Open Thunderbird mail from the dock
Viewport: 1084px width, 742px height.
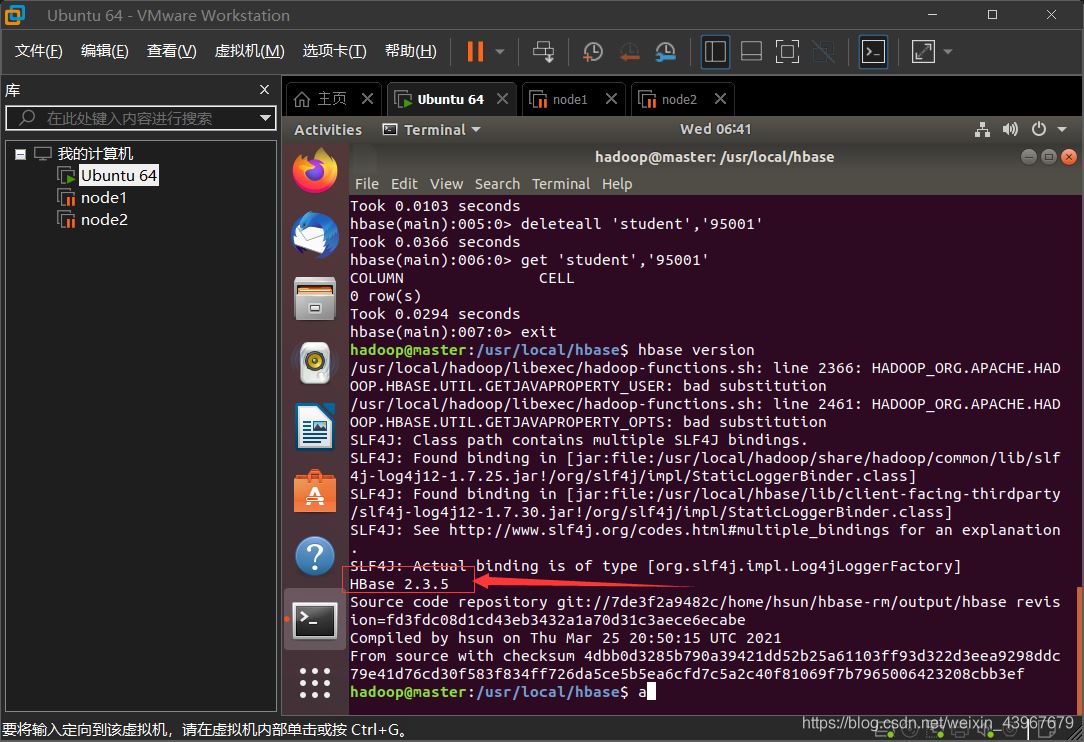pos(315,235)
